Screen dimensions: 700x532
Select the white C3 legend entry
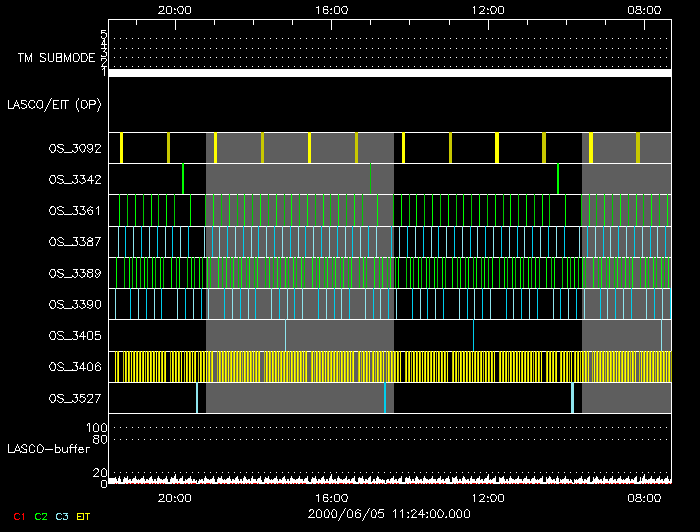pyautogui.click(x=63, y=515)
